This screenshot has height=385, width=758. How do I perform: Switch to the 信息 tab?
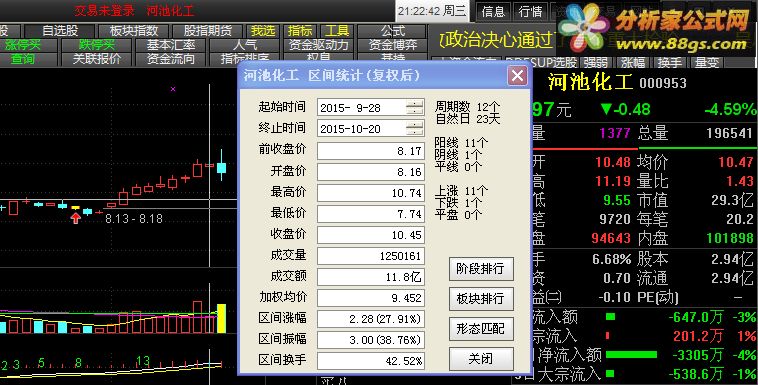[493, 11]
